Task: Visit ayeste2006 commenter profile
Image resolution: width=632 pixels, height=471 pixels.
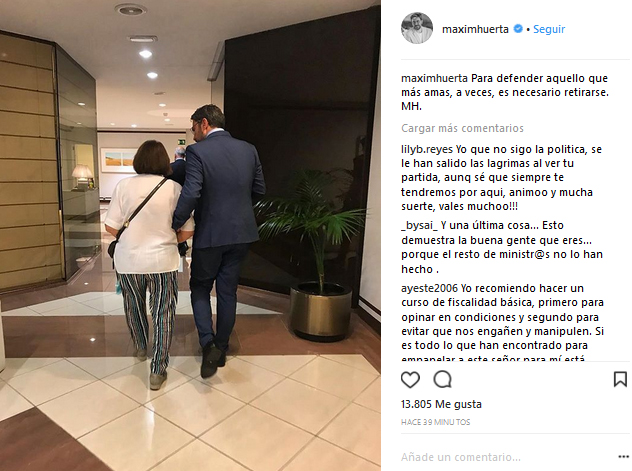Action: [x=429, y=288]
